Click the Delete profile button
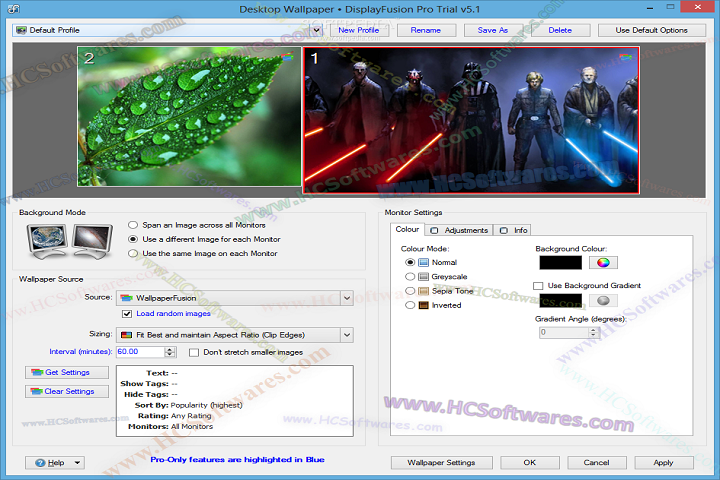Image resolution: width=720 pixels, height=480 pixels. tap(560, 30)
